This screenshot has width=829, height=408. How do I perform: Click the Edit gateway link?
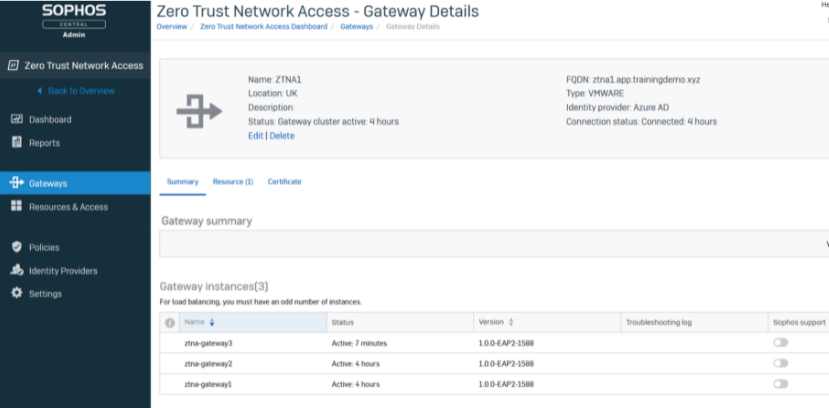(255, 136)
